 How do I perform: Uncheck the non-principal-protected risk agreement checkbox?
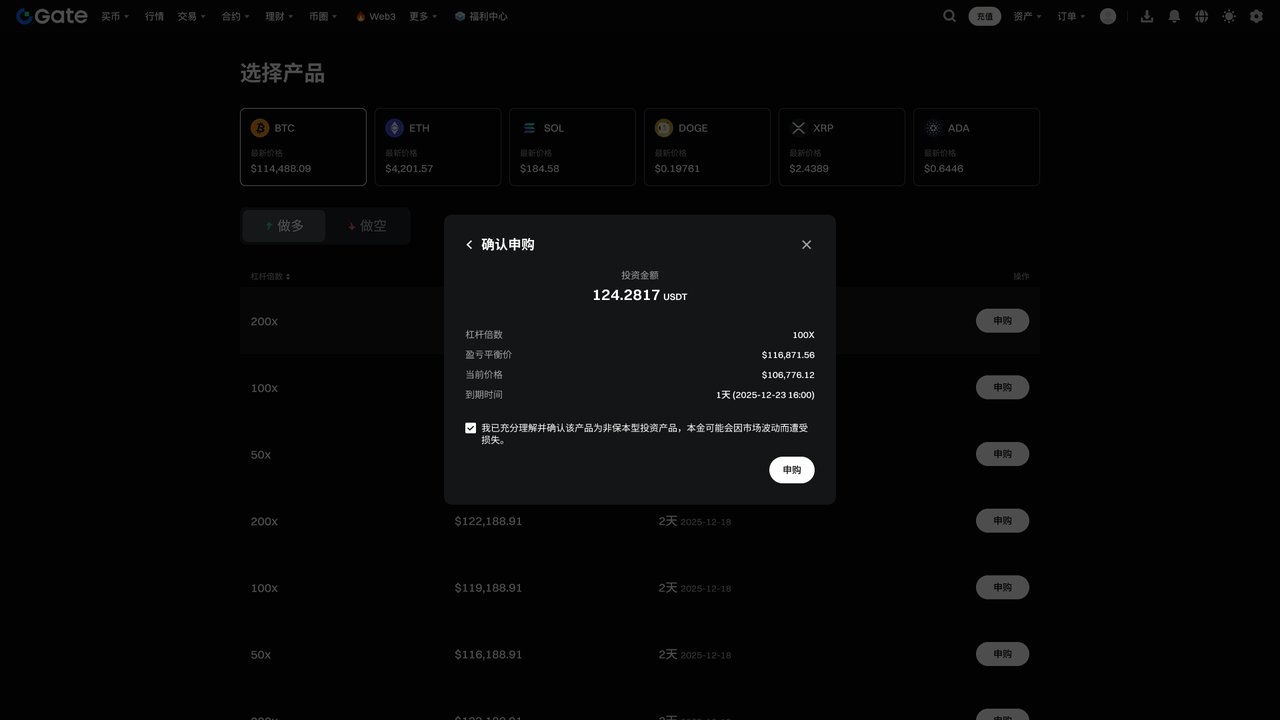(x=471, y=428)
